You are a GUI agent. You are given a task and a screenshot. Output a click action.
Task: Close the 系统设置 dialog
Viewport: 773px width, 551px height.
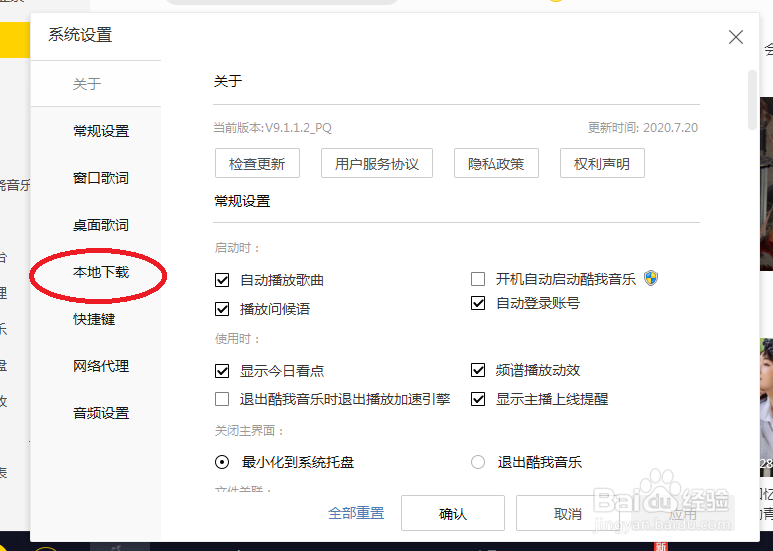(x=736, y=37)
